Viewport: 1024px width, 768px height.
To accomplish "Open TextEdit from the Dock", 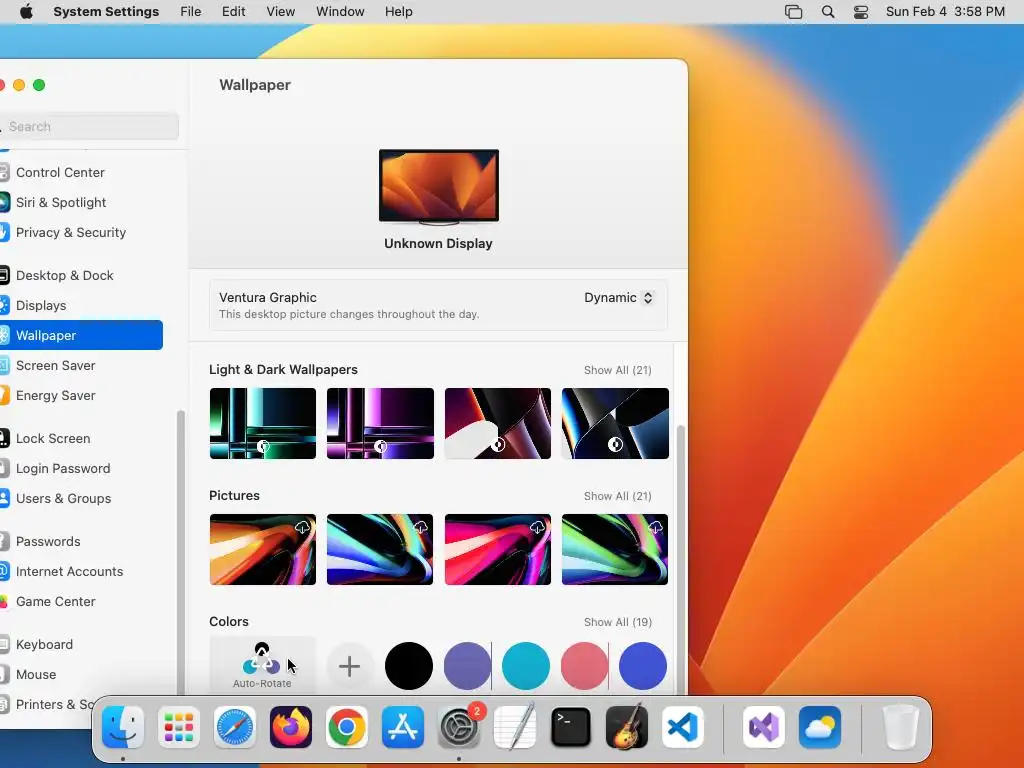I will [515, 728].
